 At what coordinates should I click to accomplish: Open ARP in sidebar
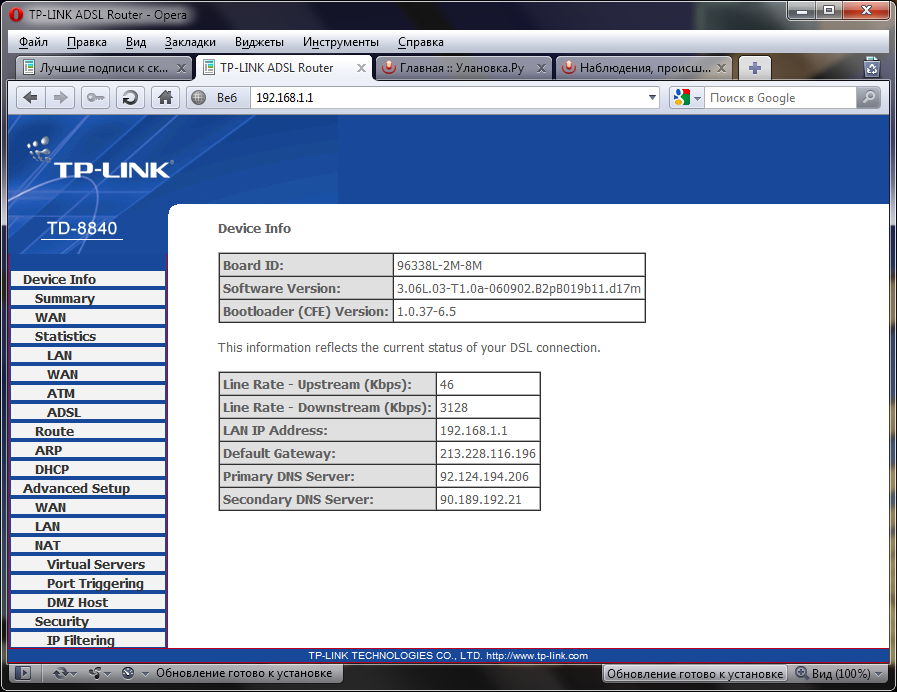coord(88,450)
